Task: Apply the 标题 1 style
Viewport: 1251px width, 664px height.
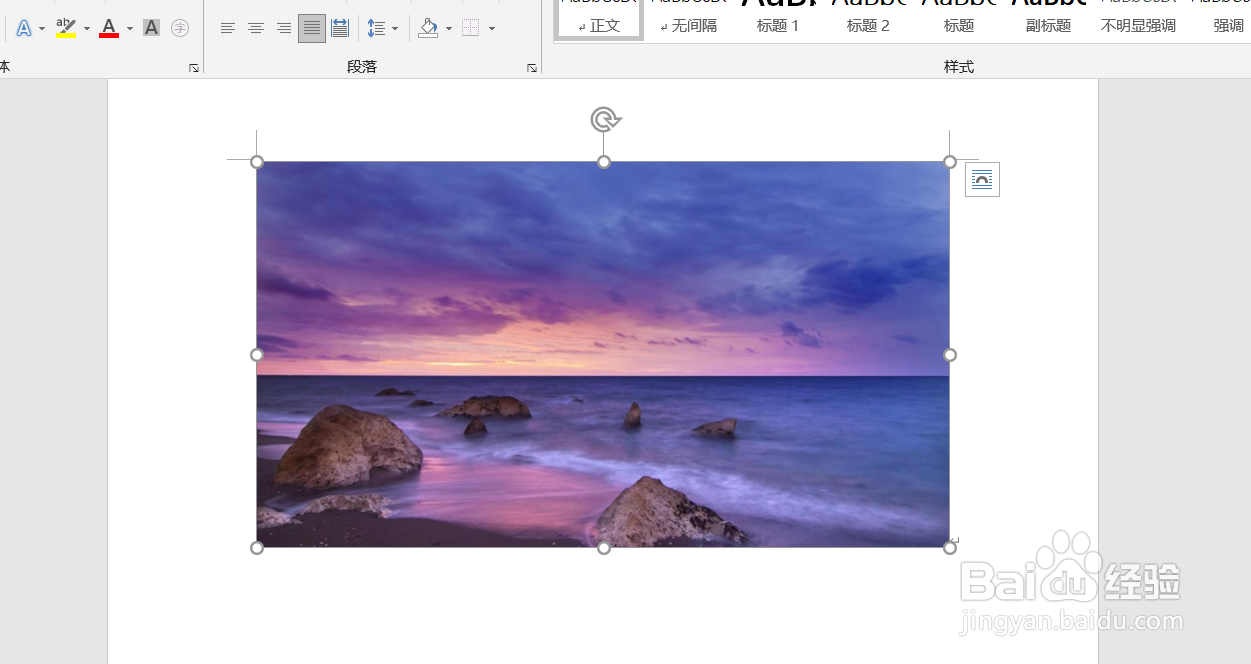Action: tap(778, 19)
